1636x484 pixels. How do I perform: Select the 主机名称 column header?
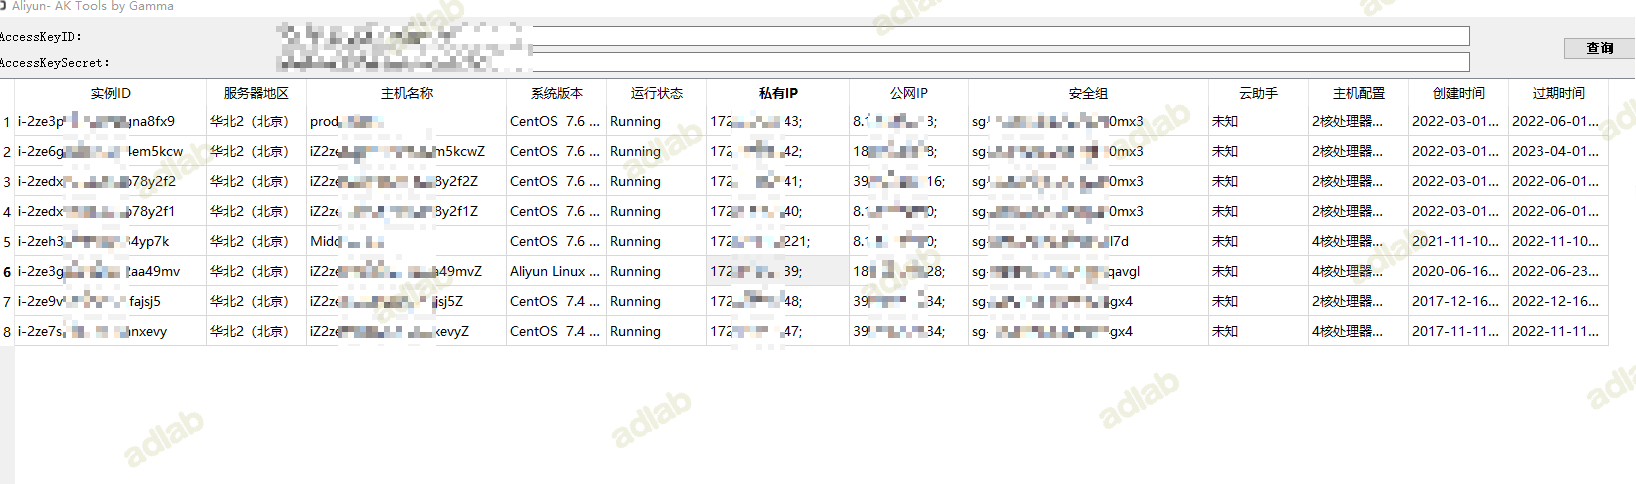click(406, 93)
